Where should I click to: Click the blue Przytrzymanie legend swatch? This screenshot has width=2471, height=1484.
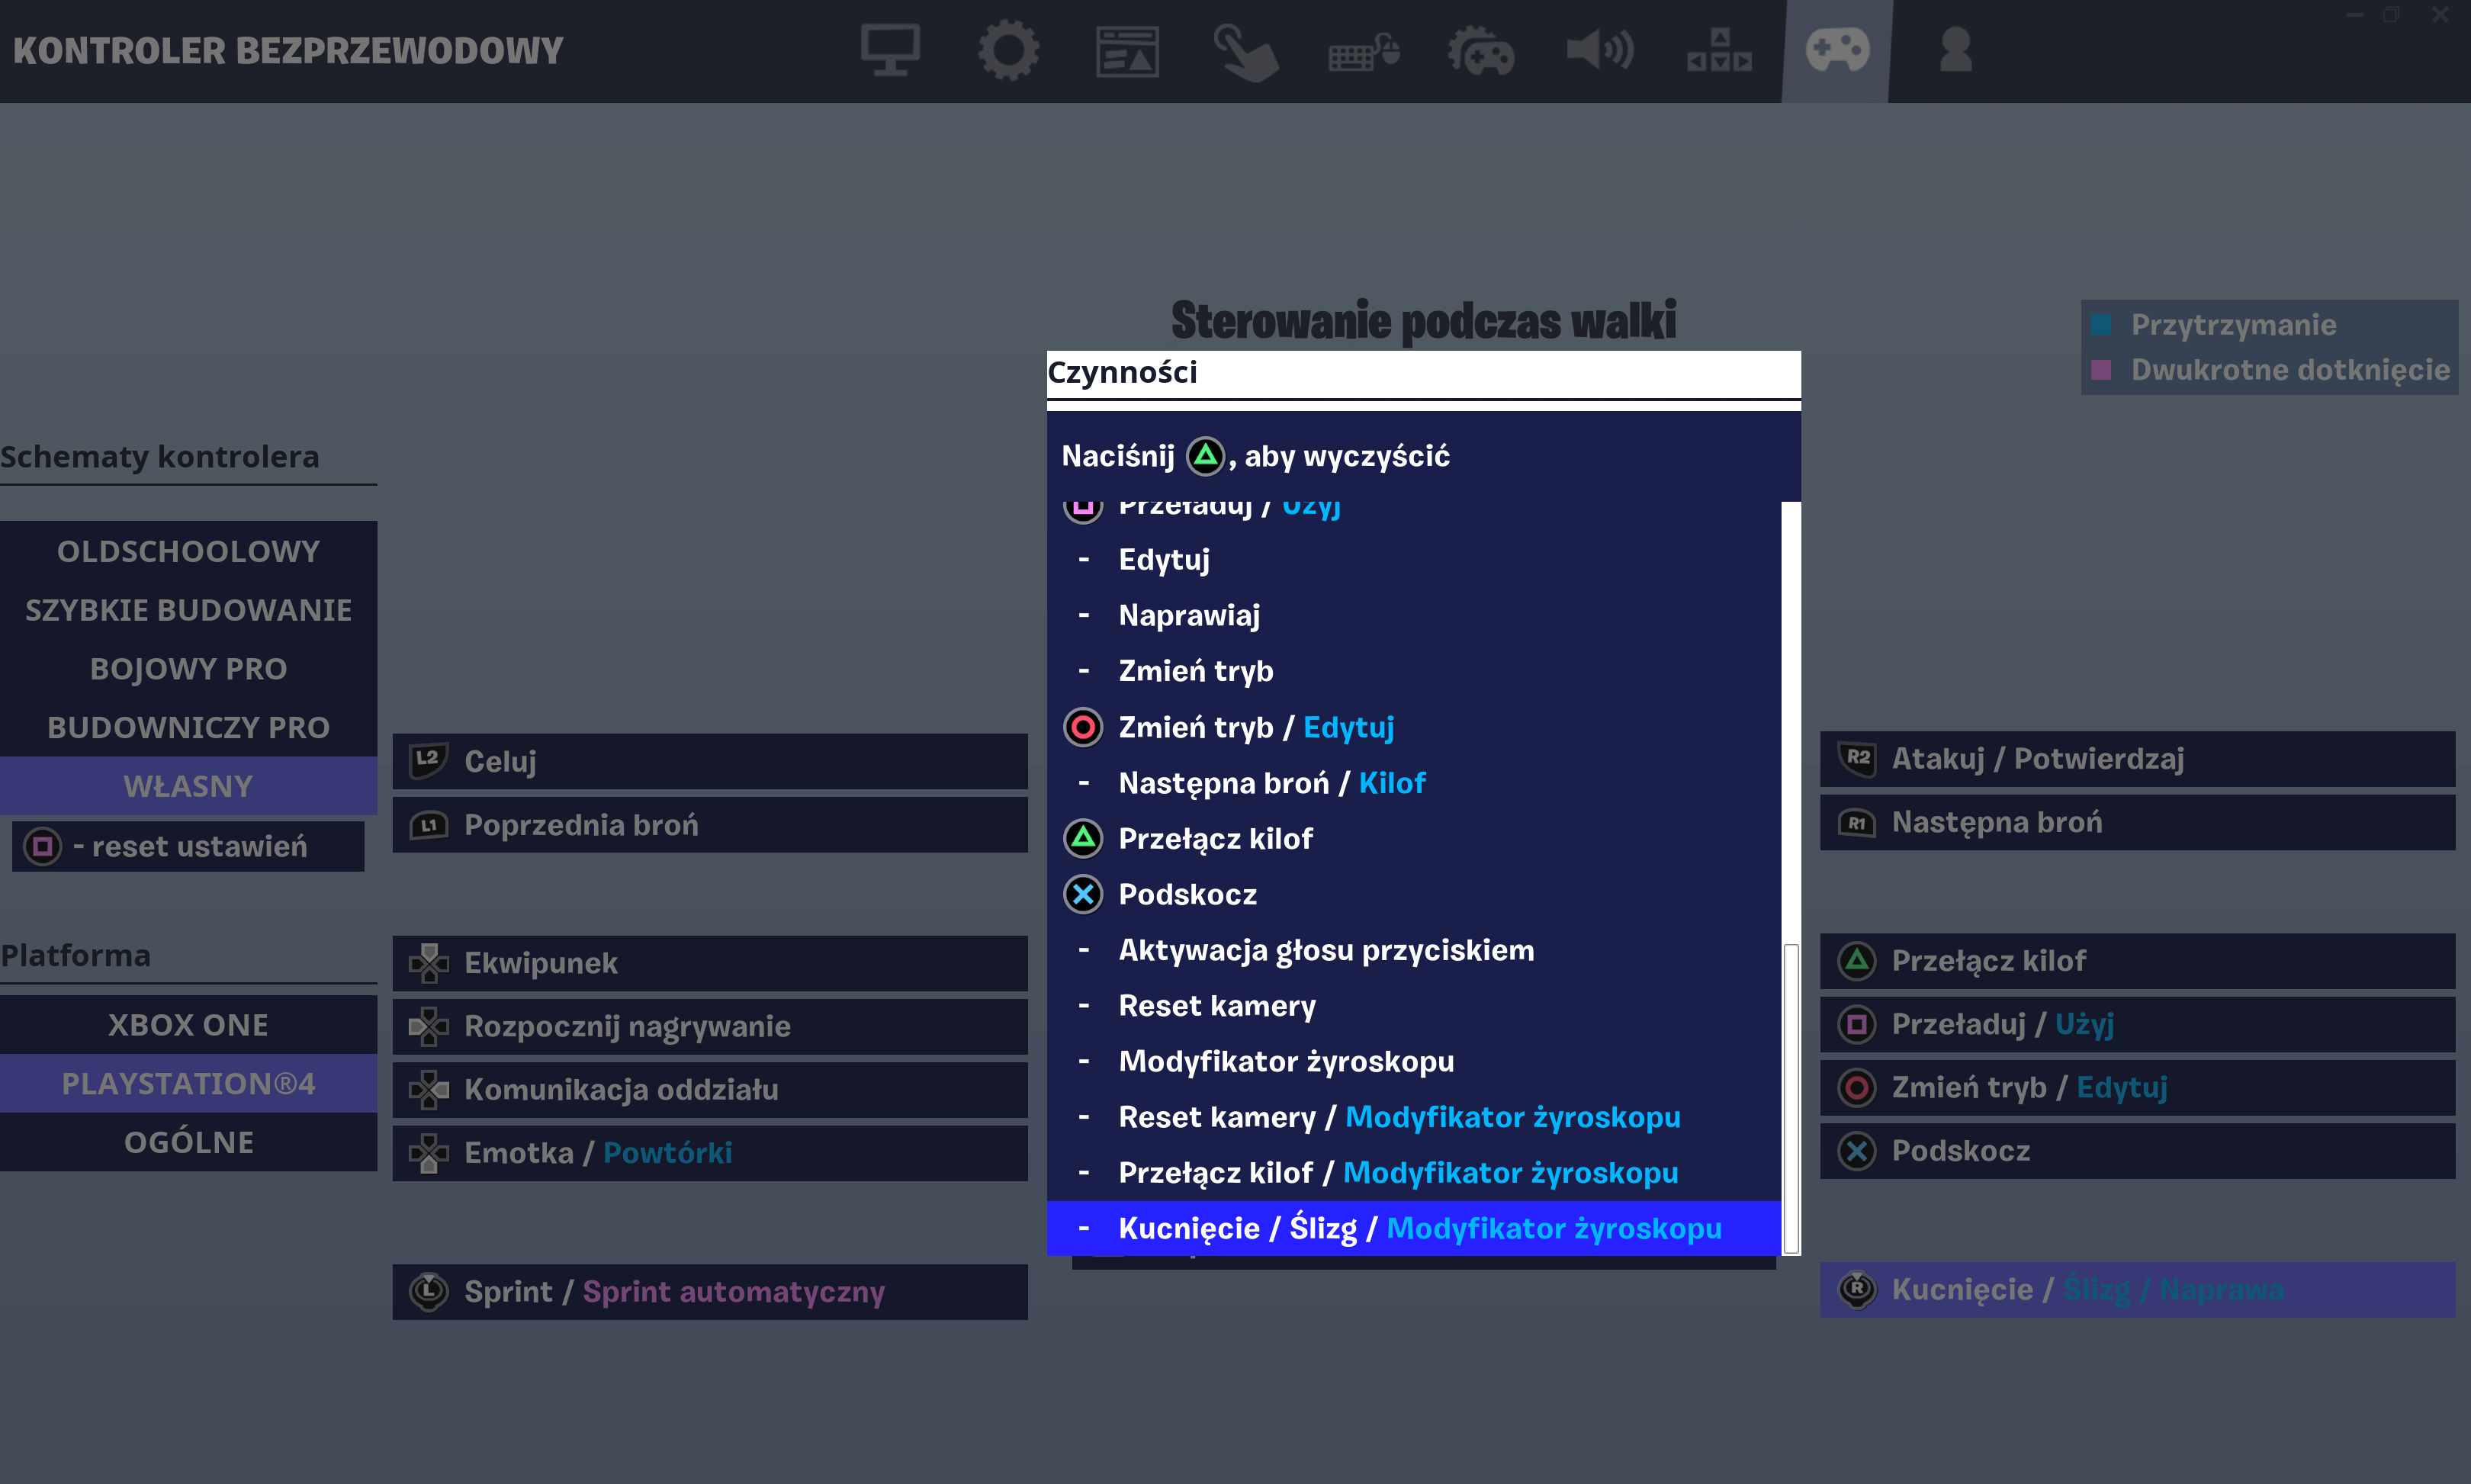pos(2101,325)
